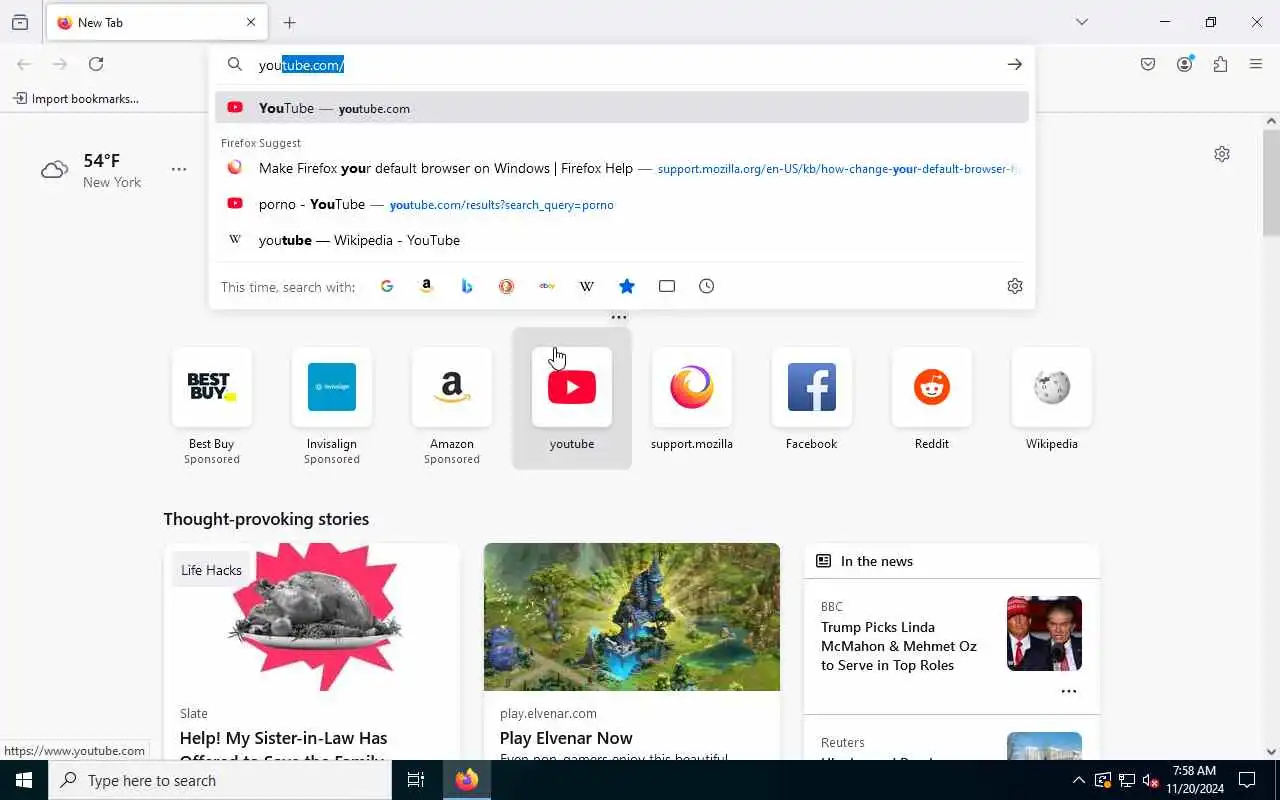This screenshot has height=800, width=1280.
Task: Open the Slate Life Hacks story image
Action: [x=312, y=617]
